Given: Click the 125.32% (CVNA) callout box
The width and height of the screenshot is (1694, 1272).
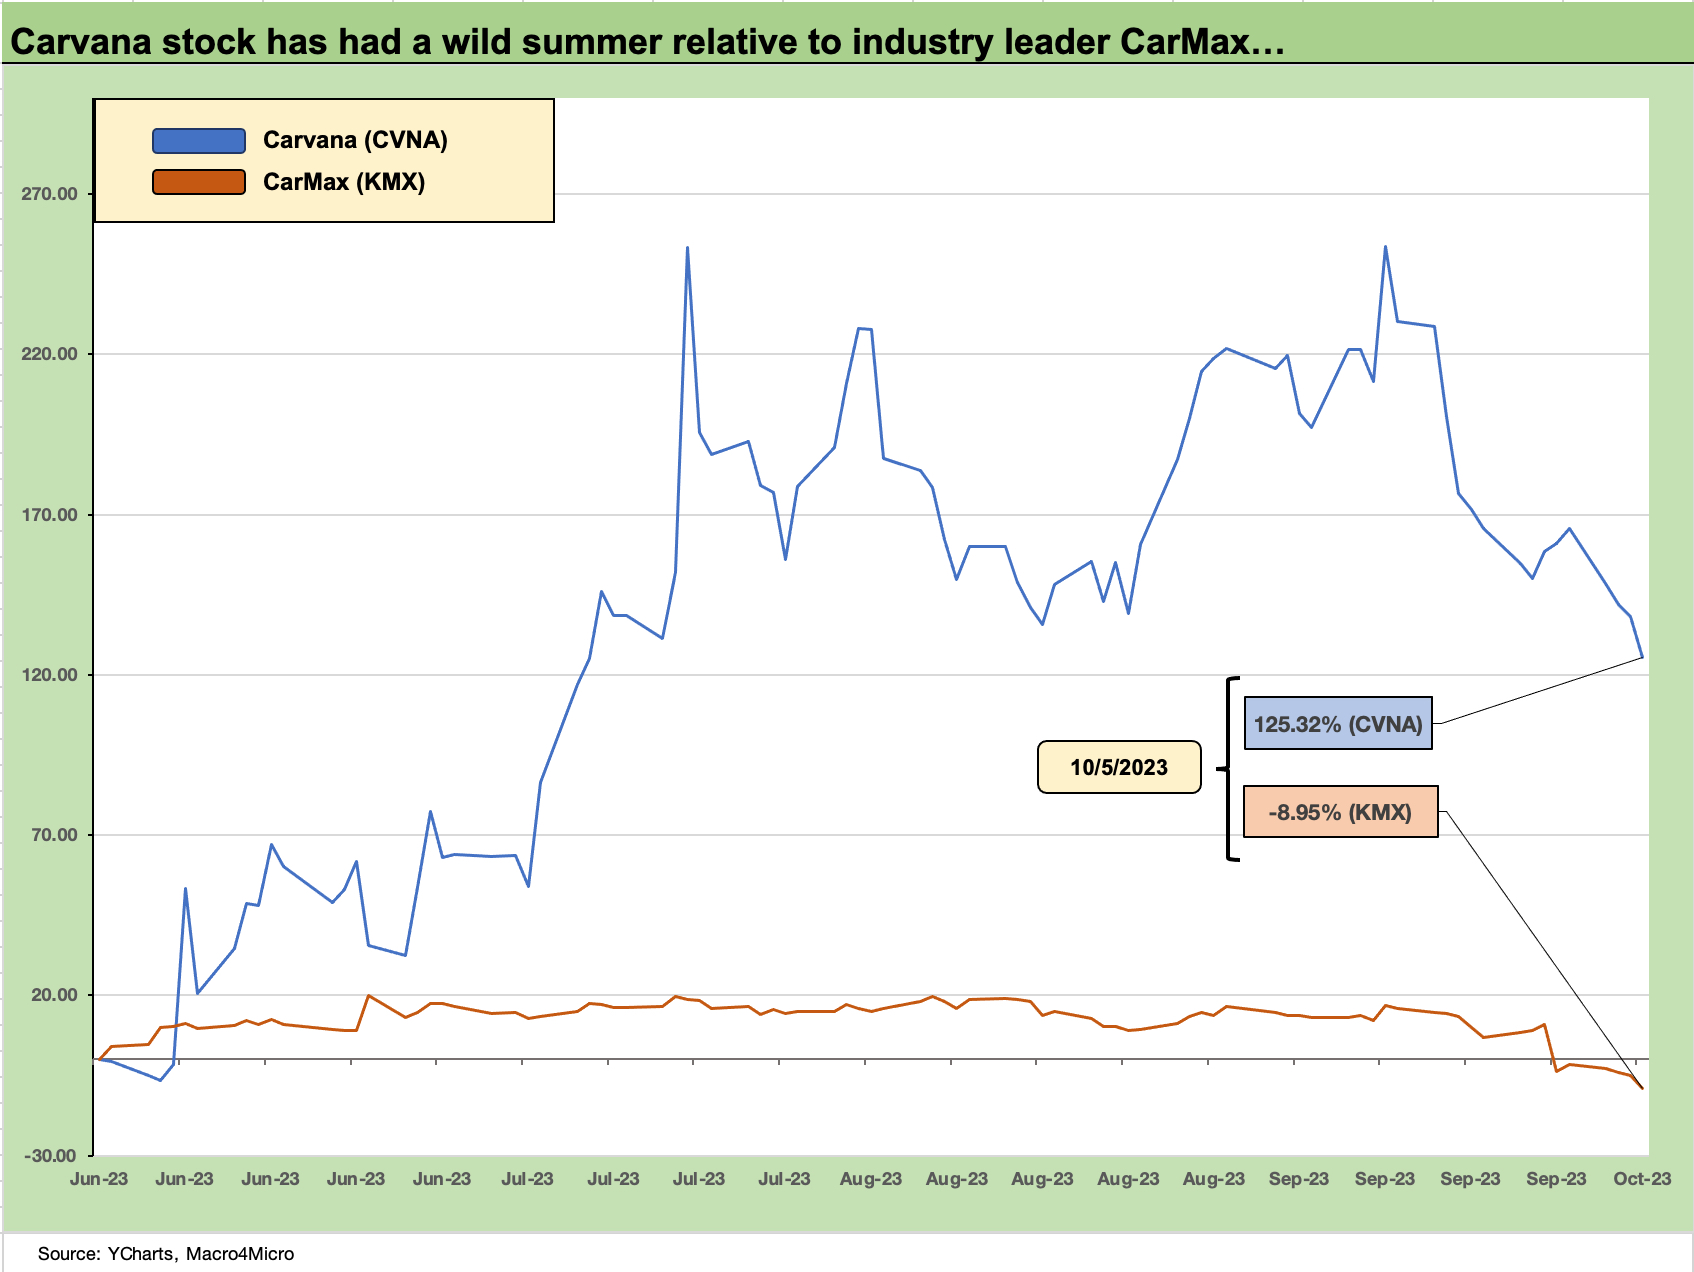Looking at the screenshot, I should (x=1338, y=724).
